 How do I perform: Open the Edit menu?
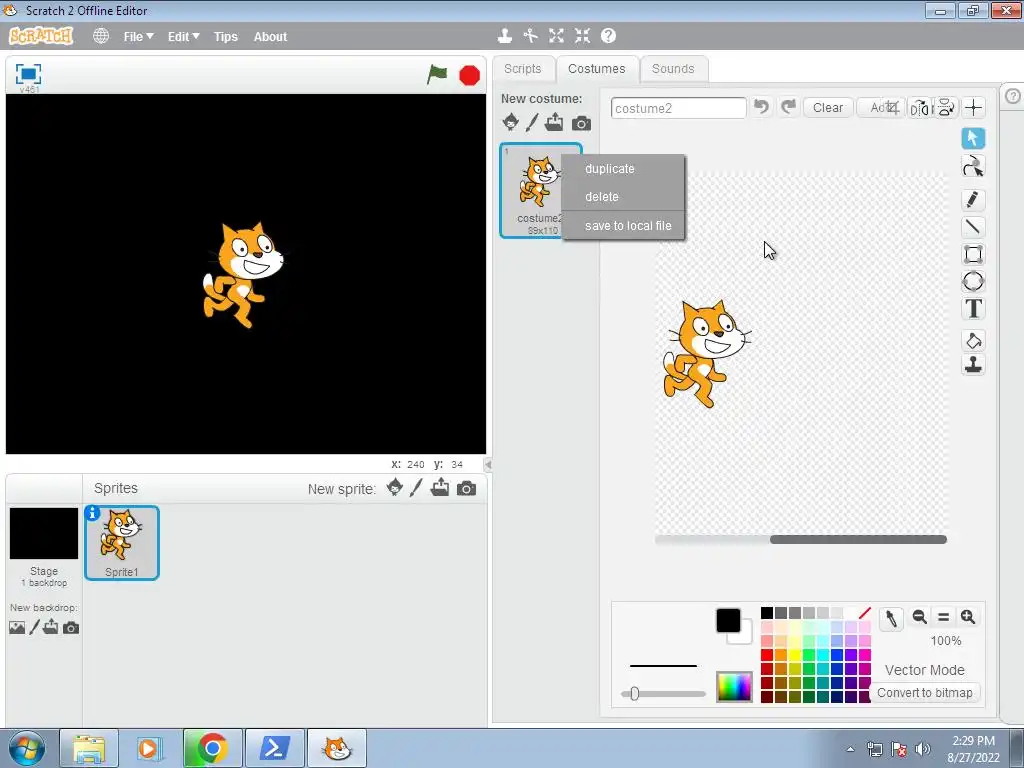click(x=184, y=37)
